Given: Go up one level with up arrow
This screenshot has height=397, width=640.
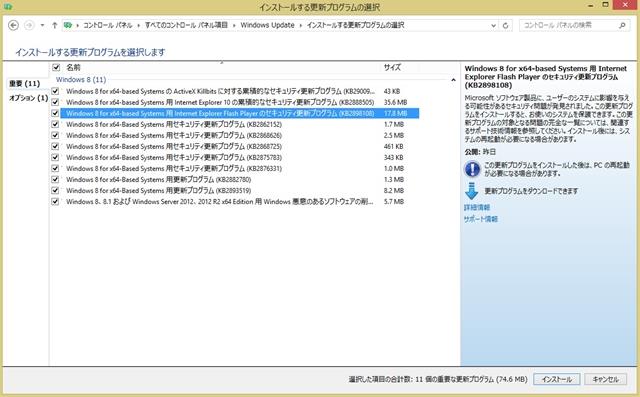Looking at the screenshot, I should click(x=54, y=25).
